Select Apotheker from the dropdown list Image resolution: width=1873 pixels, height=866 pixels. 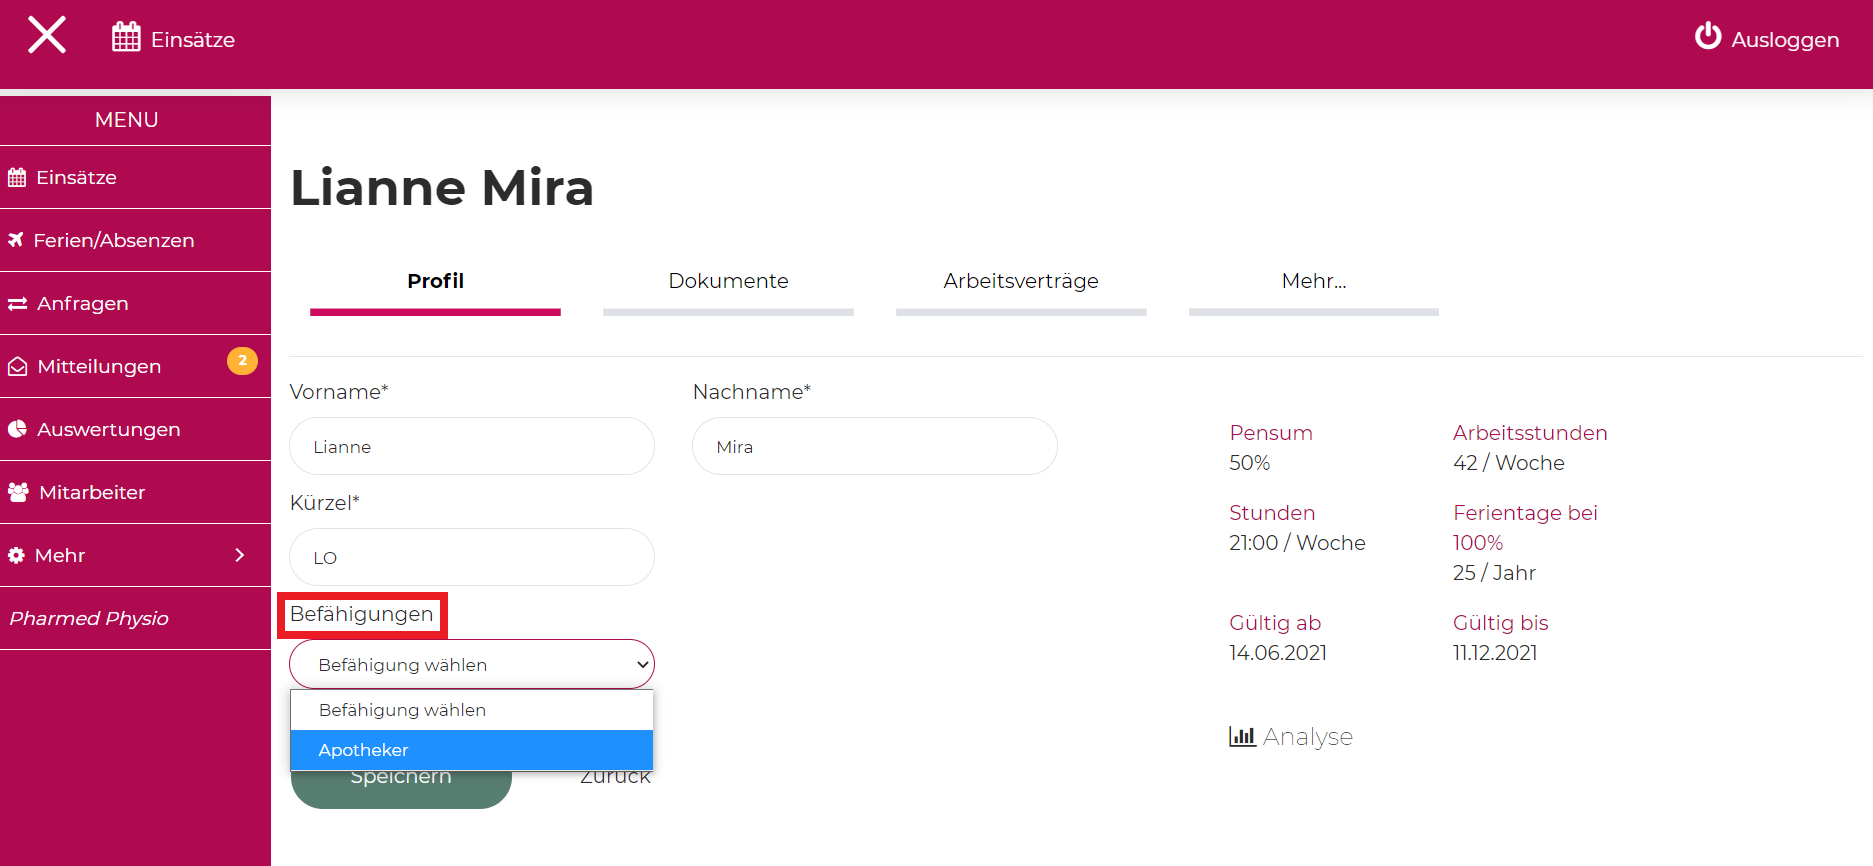pyautogui.click(x=471, y=750)
